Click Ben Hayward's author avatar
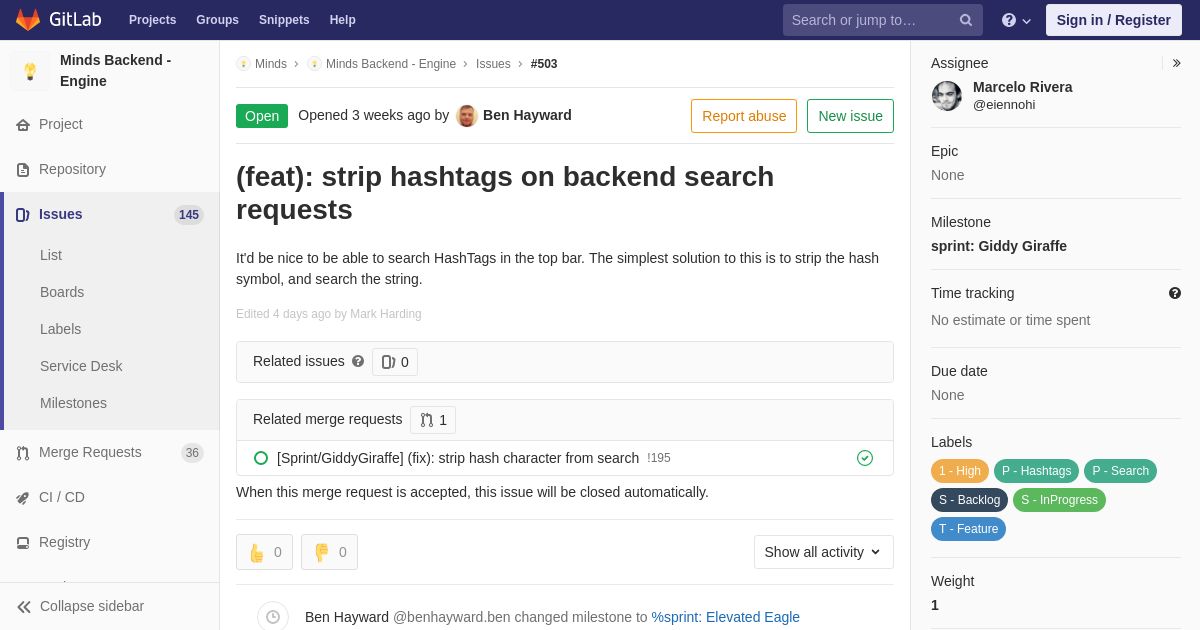1200x630 pixels. pos(467,116)
